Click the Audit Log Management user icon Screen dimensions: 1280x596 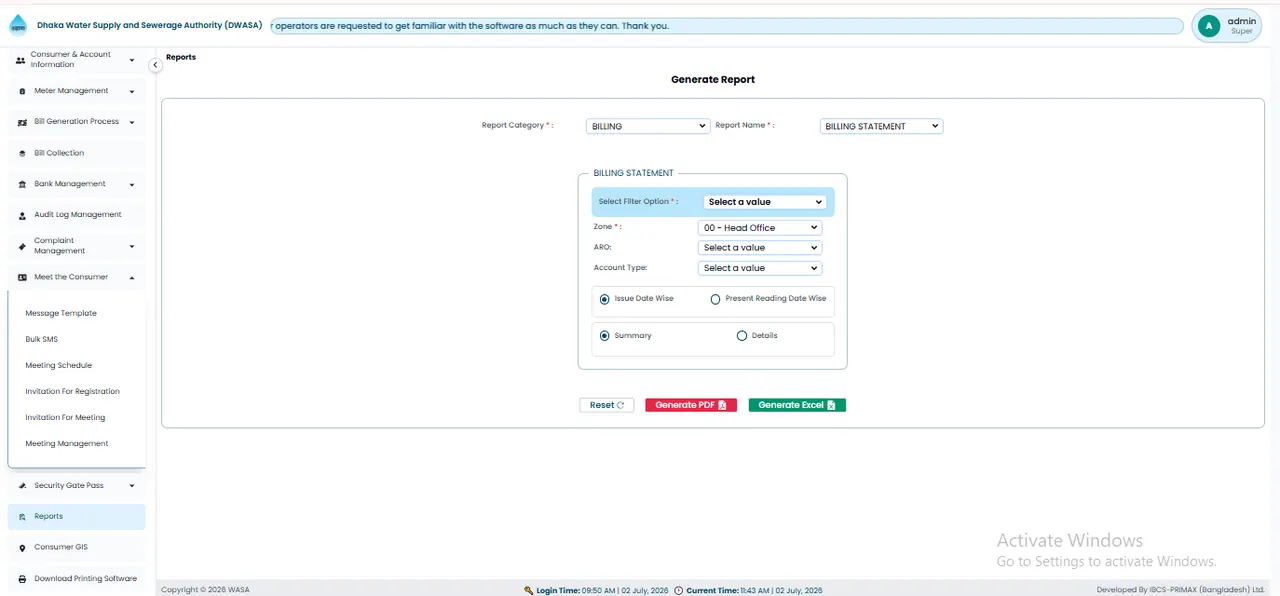22,215
